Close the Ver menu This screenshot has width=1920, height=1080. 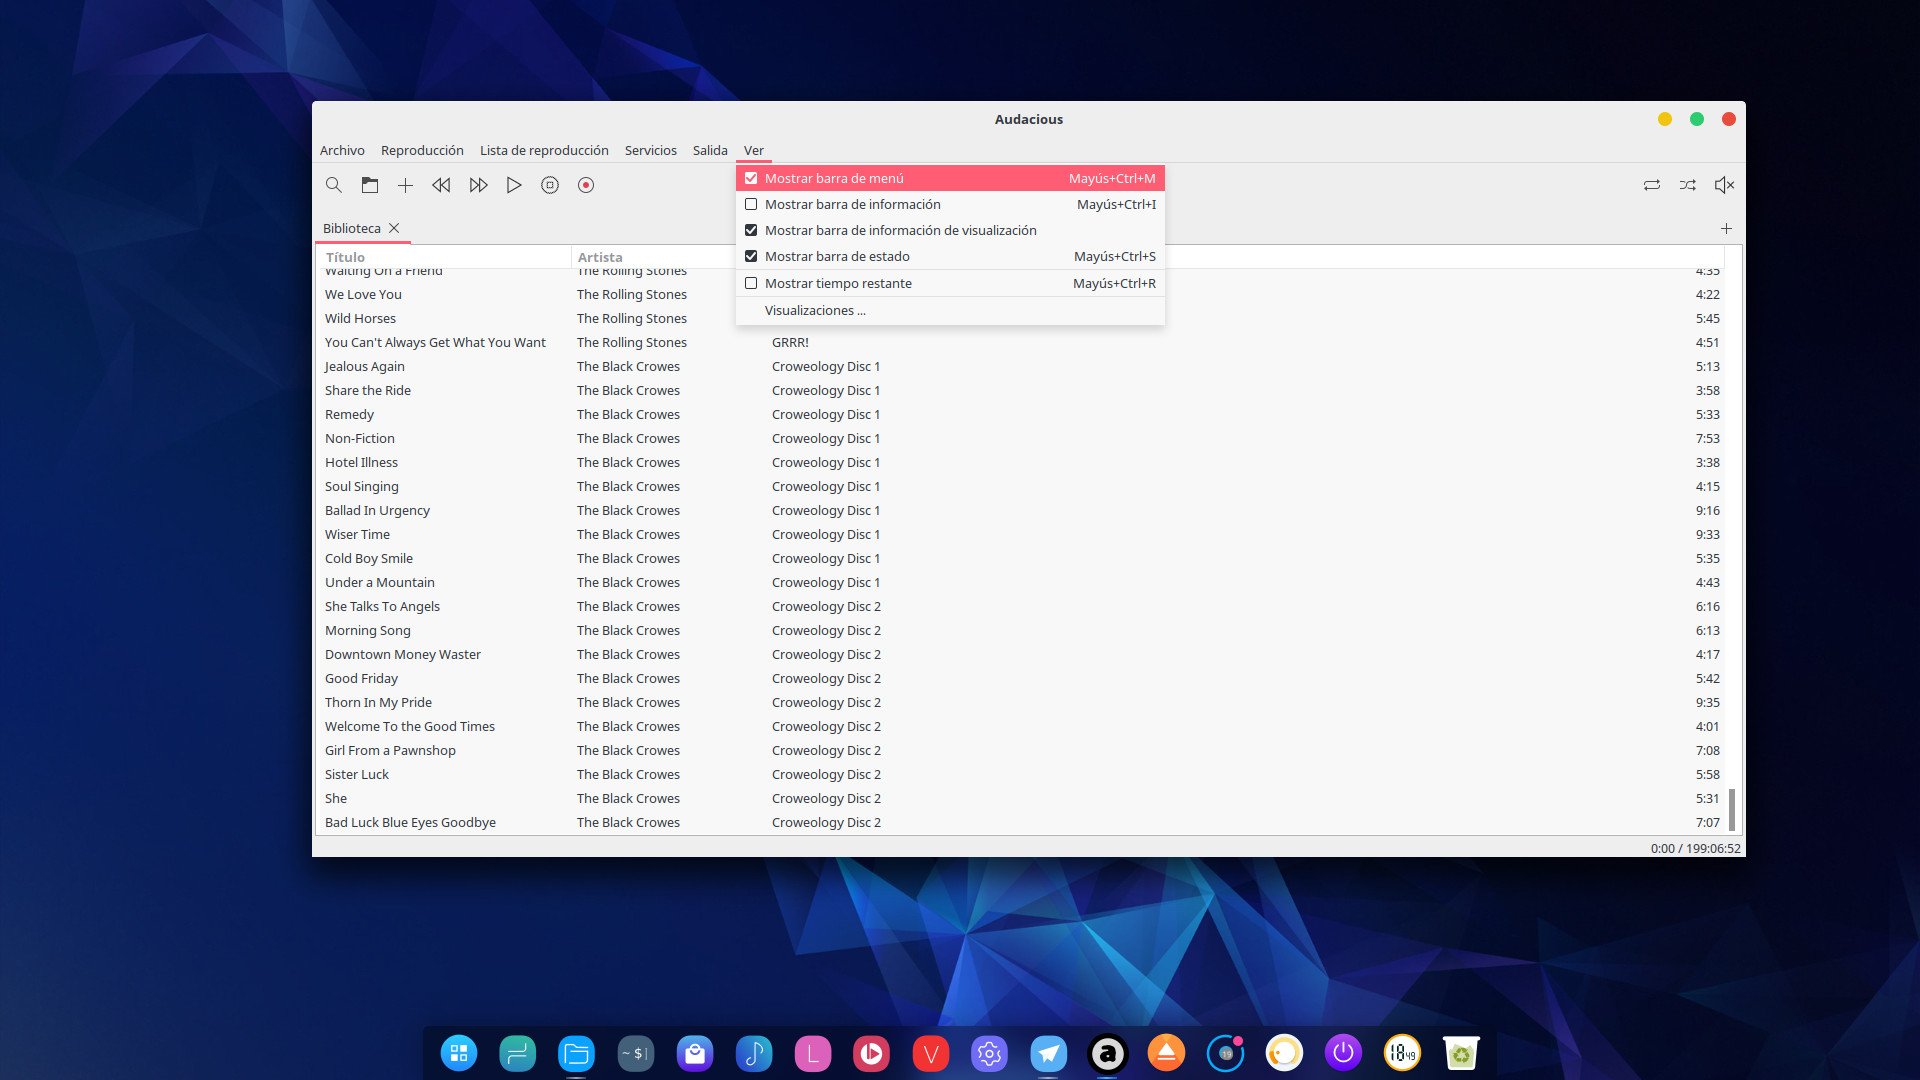click(x=753, y=150)
